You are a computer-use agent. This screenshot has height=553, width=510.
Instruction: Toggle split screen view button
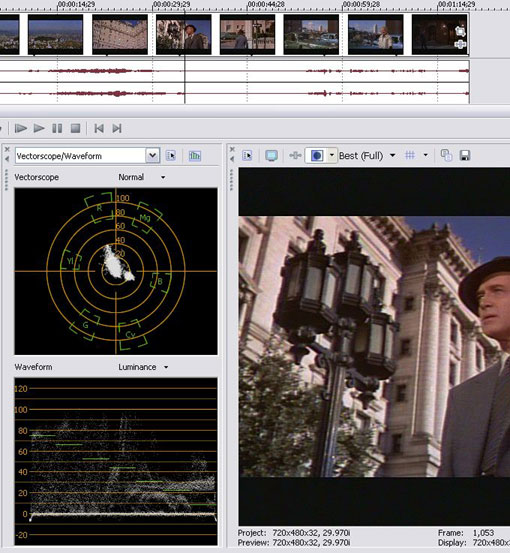(x=316, y=156)
